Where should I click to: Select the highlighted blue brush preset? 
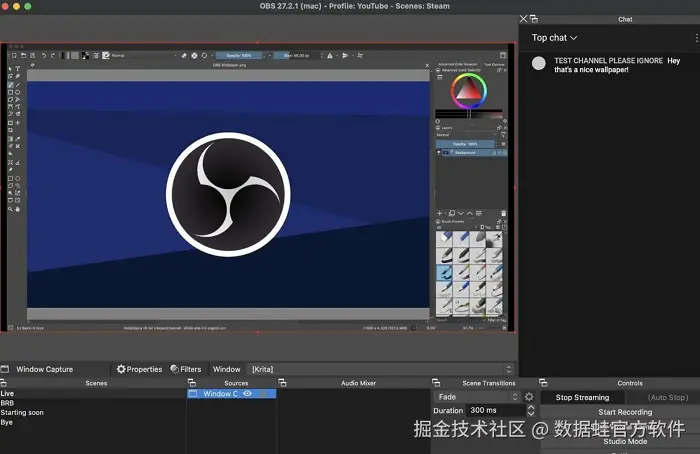[444, 272]
